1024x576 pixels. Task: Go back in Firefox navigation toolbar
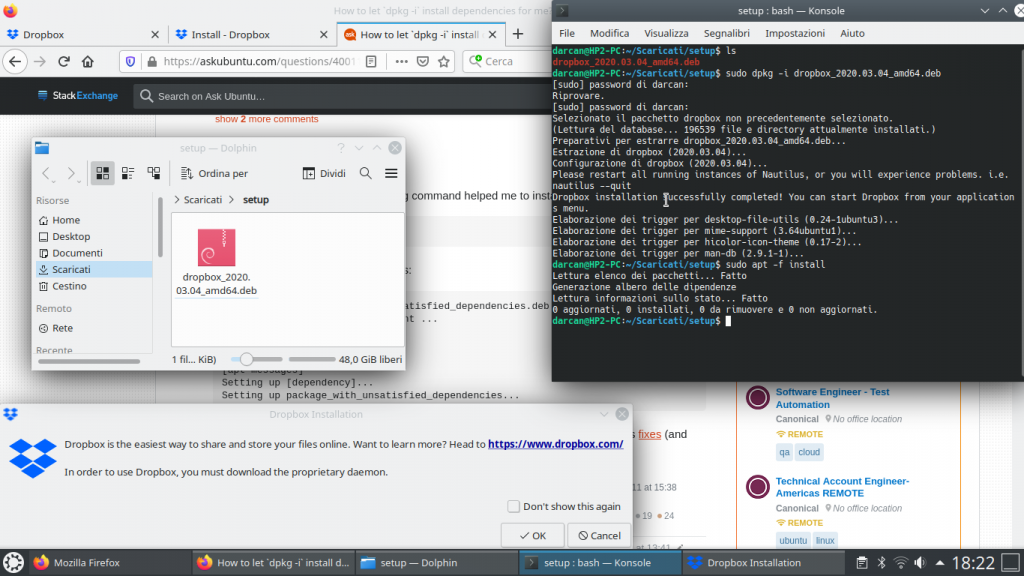click(x=15, y=61)
